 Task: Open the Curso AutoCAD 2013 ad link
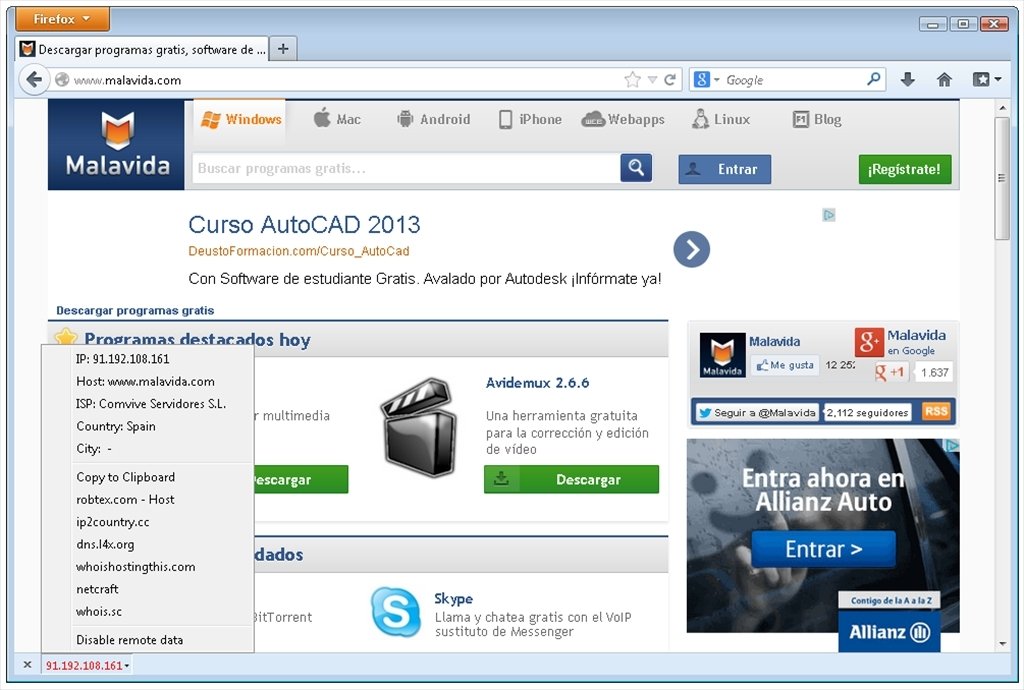[304, 225]
